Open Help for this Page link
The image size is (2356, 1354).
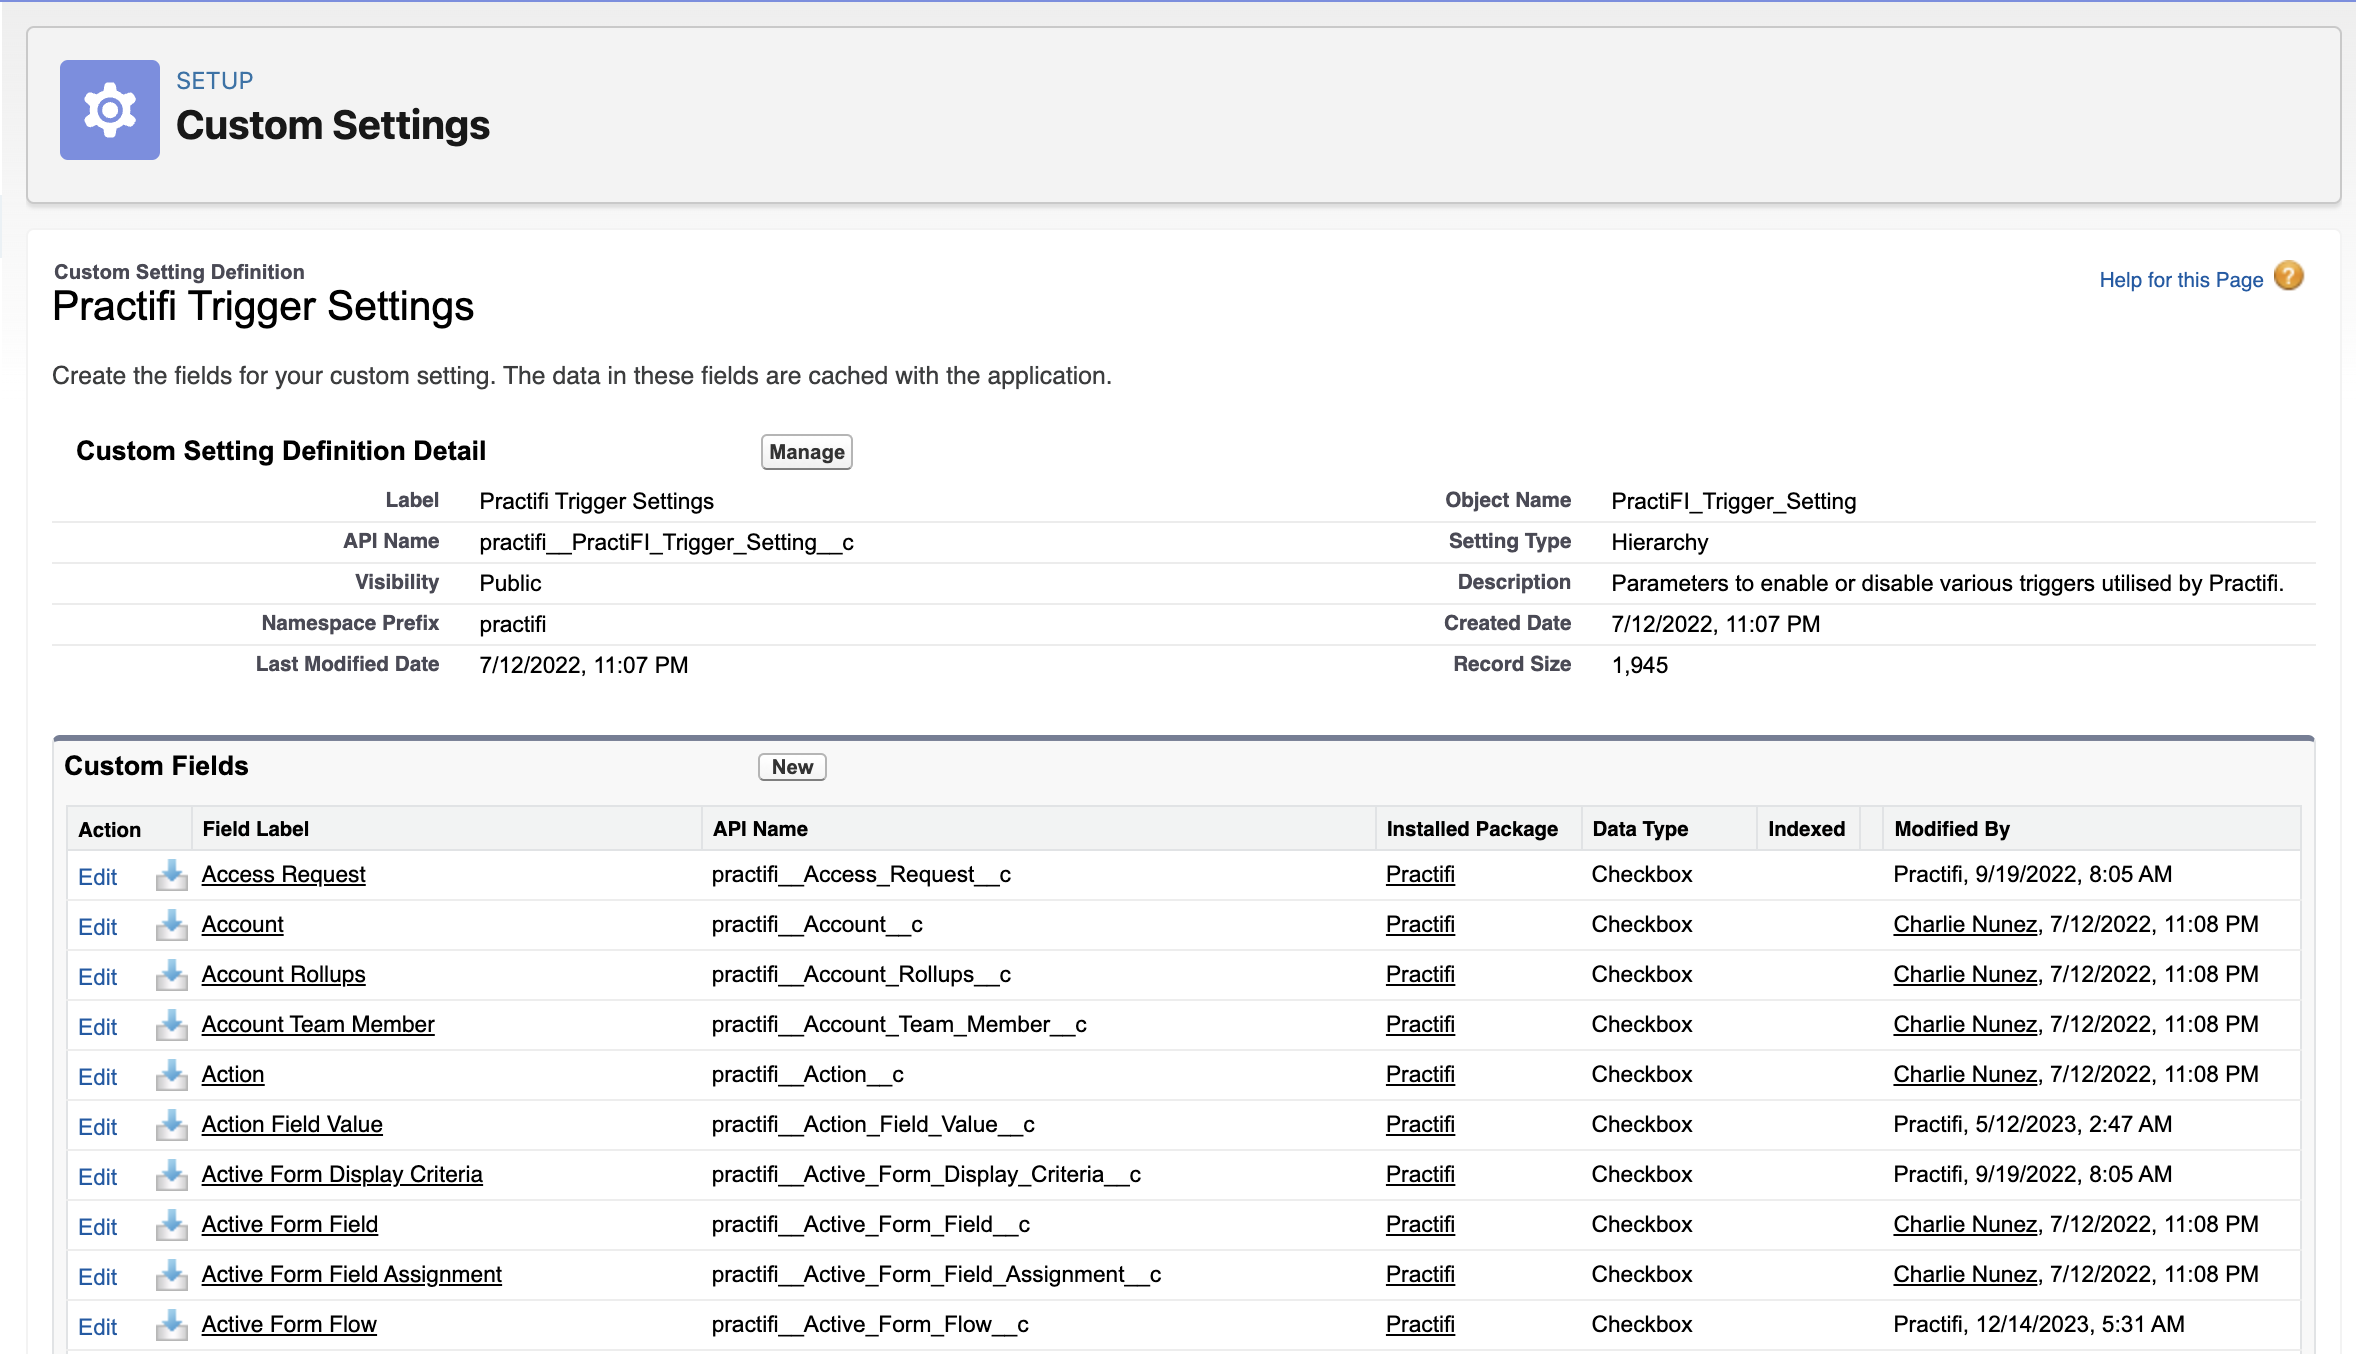[x=2180, y=280]
